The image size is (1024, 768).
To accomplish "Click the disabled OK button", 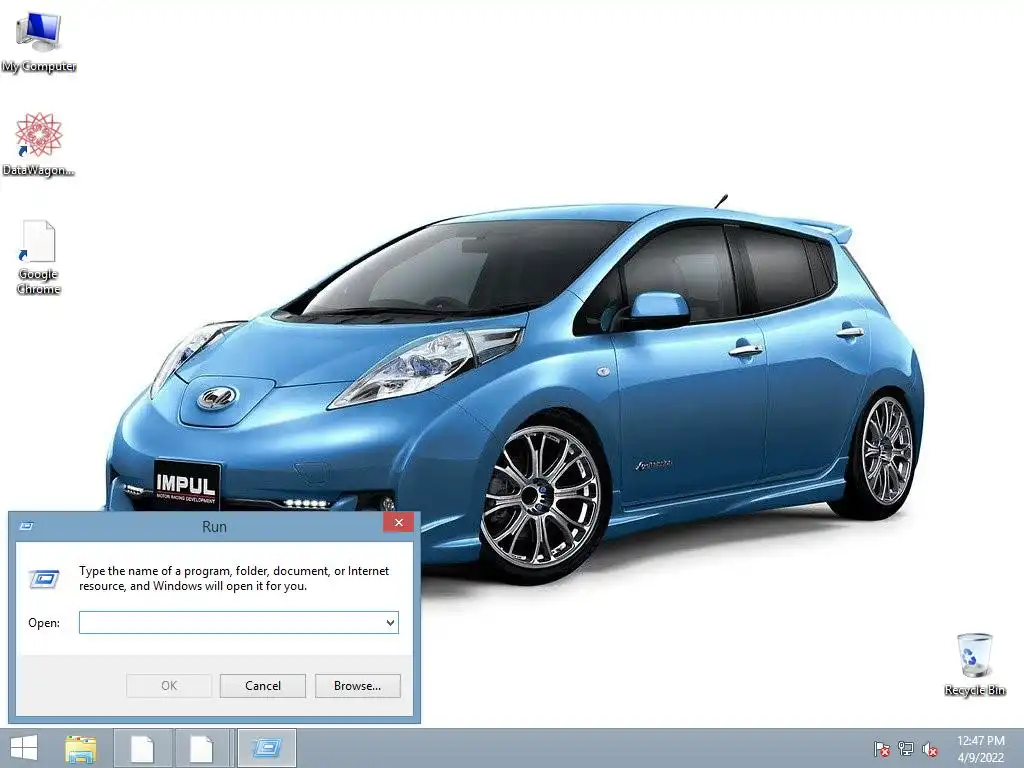I will [x=169, y=686].
